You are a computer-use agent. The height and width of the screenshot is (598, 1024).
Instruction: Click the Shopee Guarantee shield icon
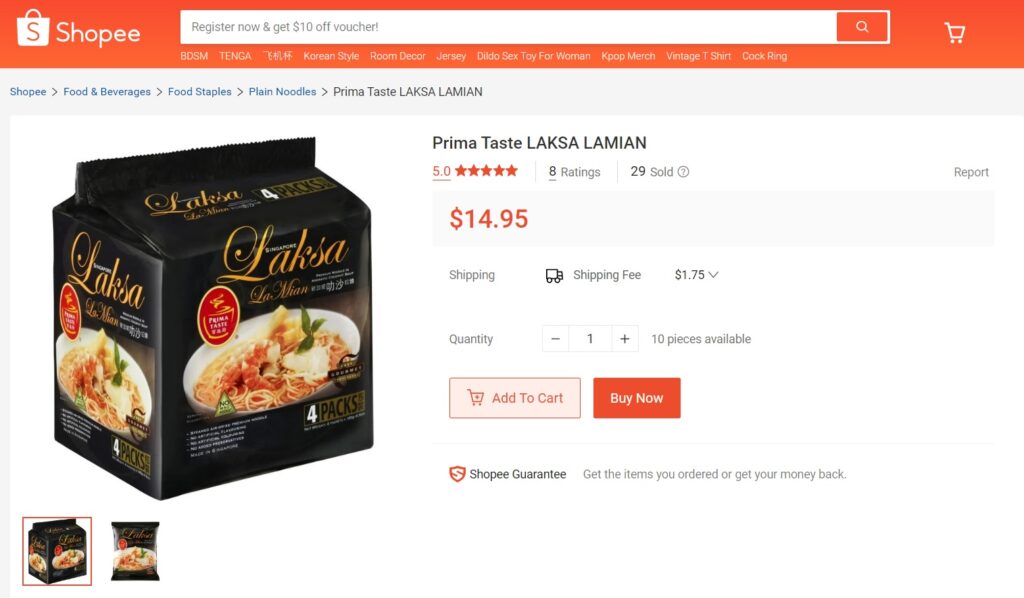[x=457, y=474]
